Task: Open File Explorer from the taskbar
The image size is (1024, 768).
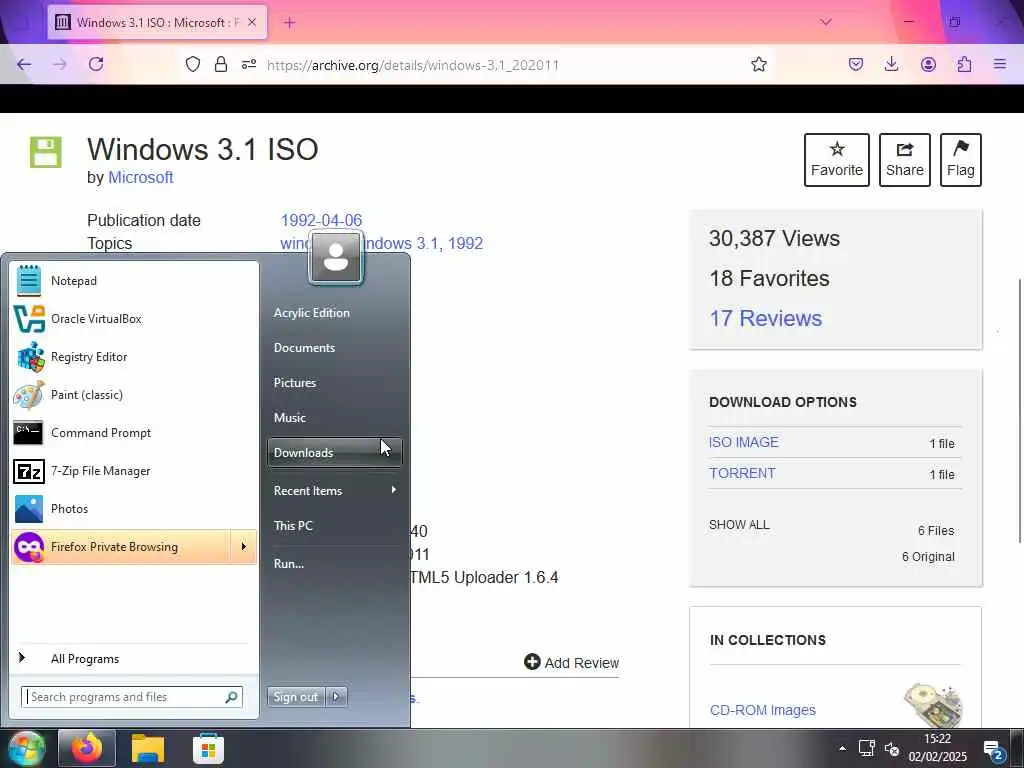Action: (x=148, y=748)
